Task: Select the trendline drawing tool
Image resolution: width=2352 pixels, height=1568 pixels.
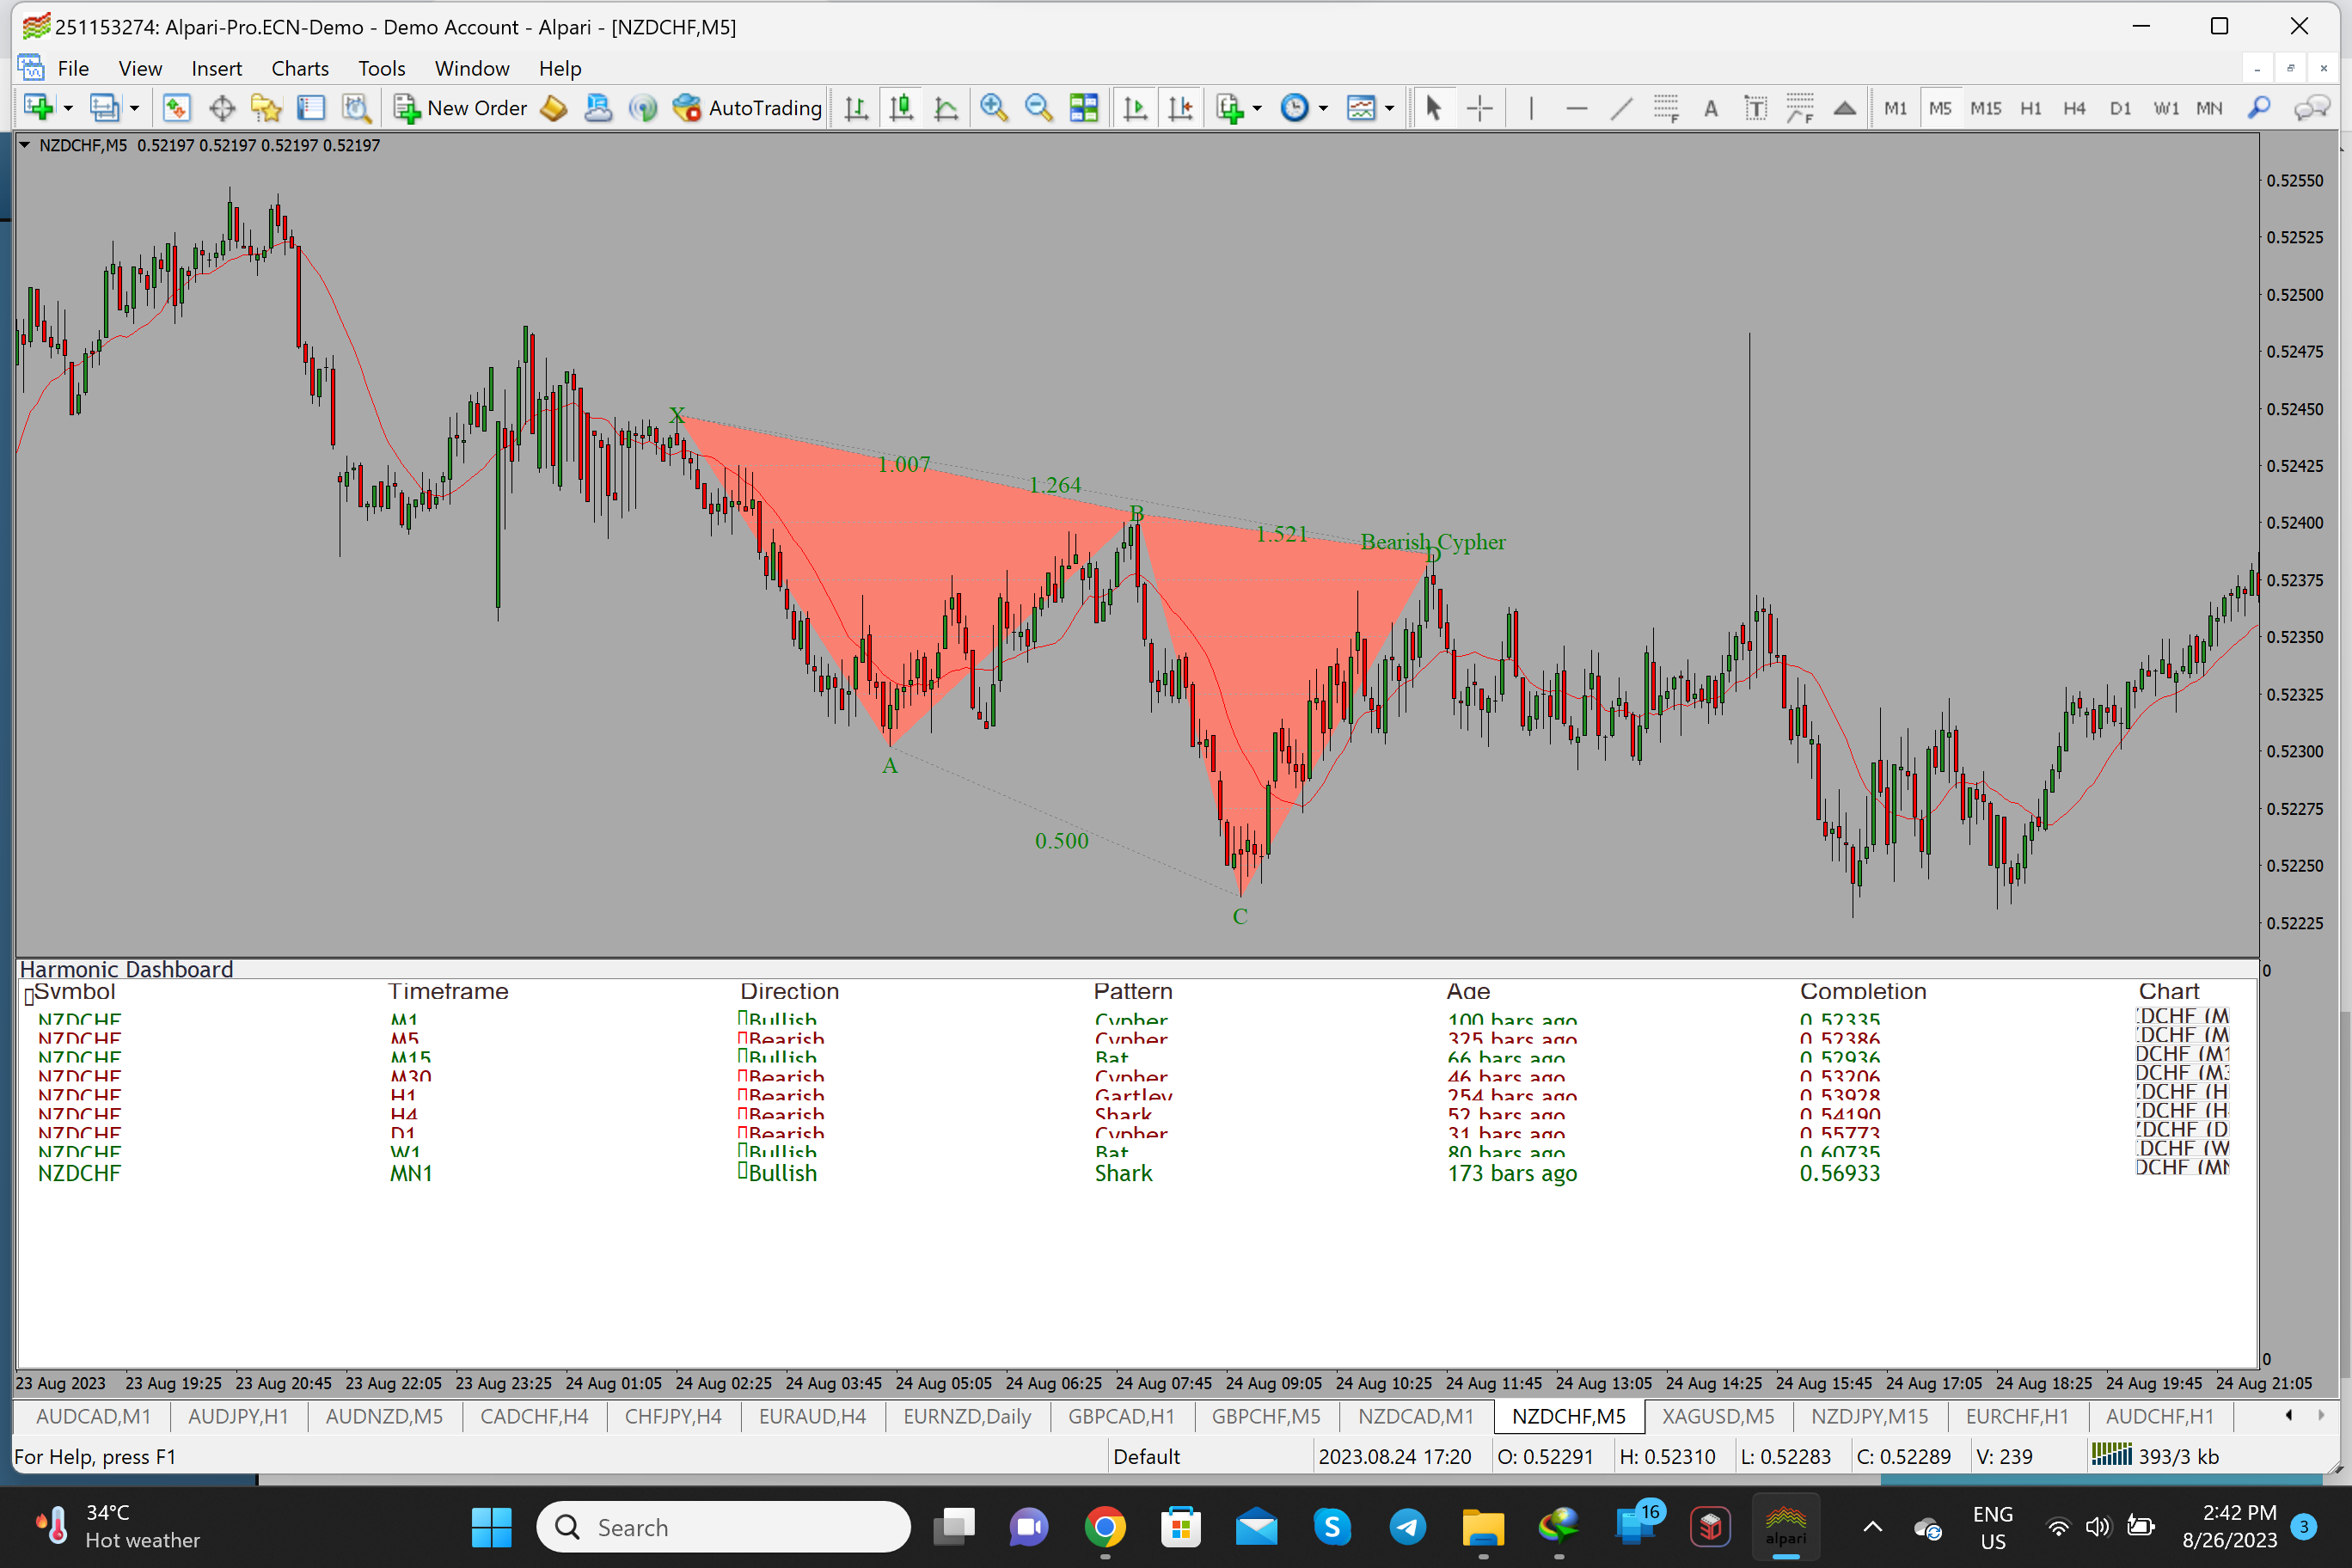Action: pos(1622,108)
